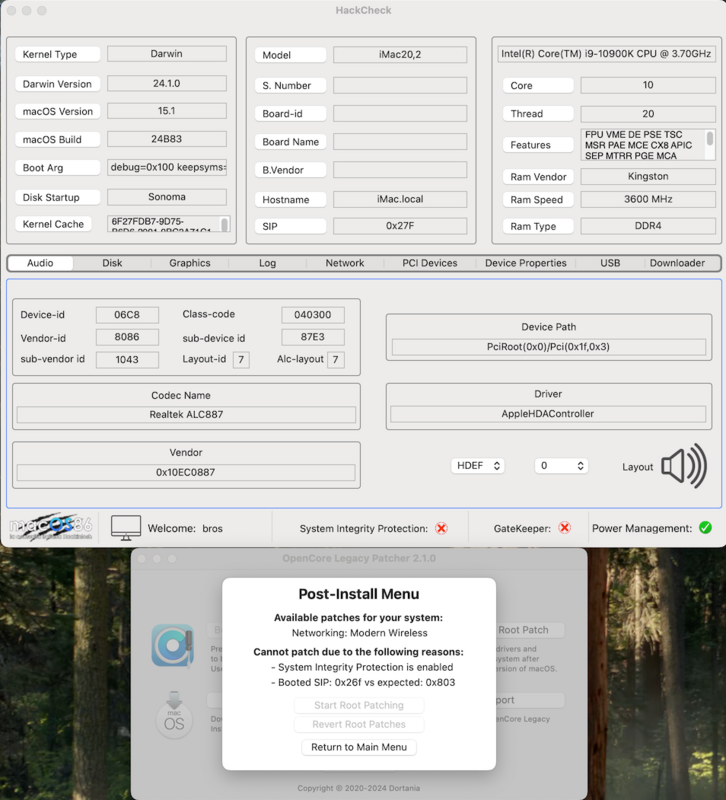The height and width of the screenshot is (800, 726).
Task: Click the Device-id value 06C8
Action: click(127, 315)
